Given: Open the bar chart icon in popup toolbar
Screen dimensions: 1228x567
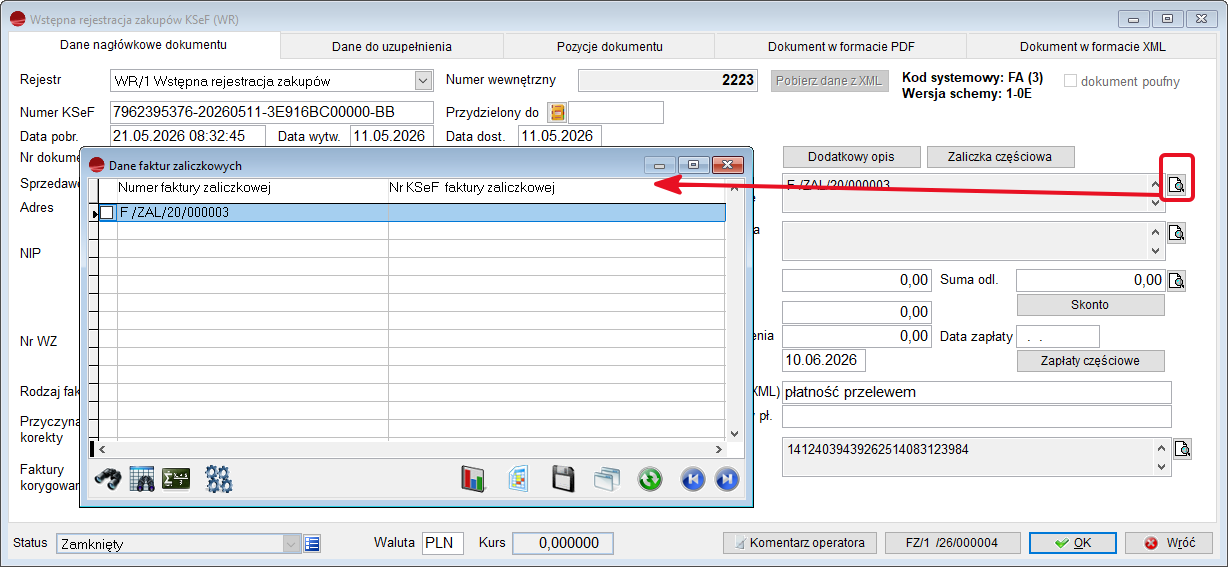Looking at the screenshot, I should 473,478.
